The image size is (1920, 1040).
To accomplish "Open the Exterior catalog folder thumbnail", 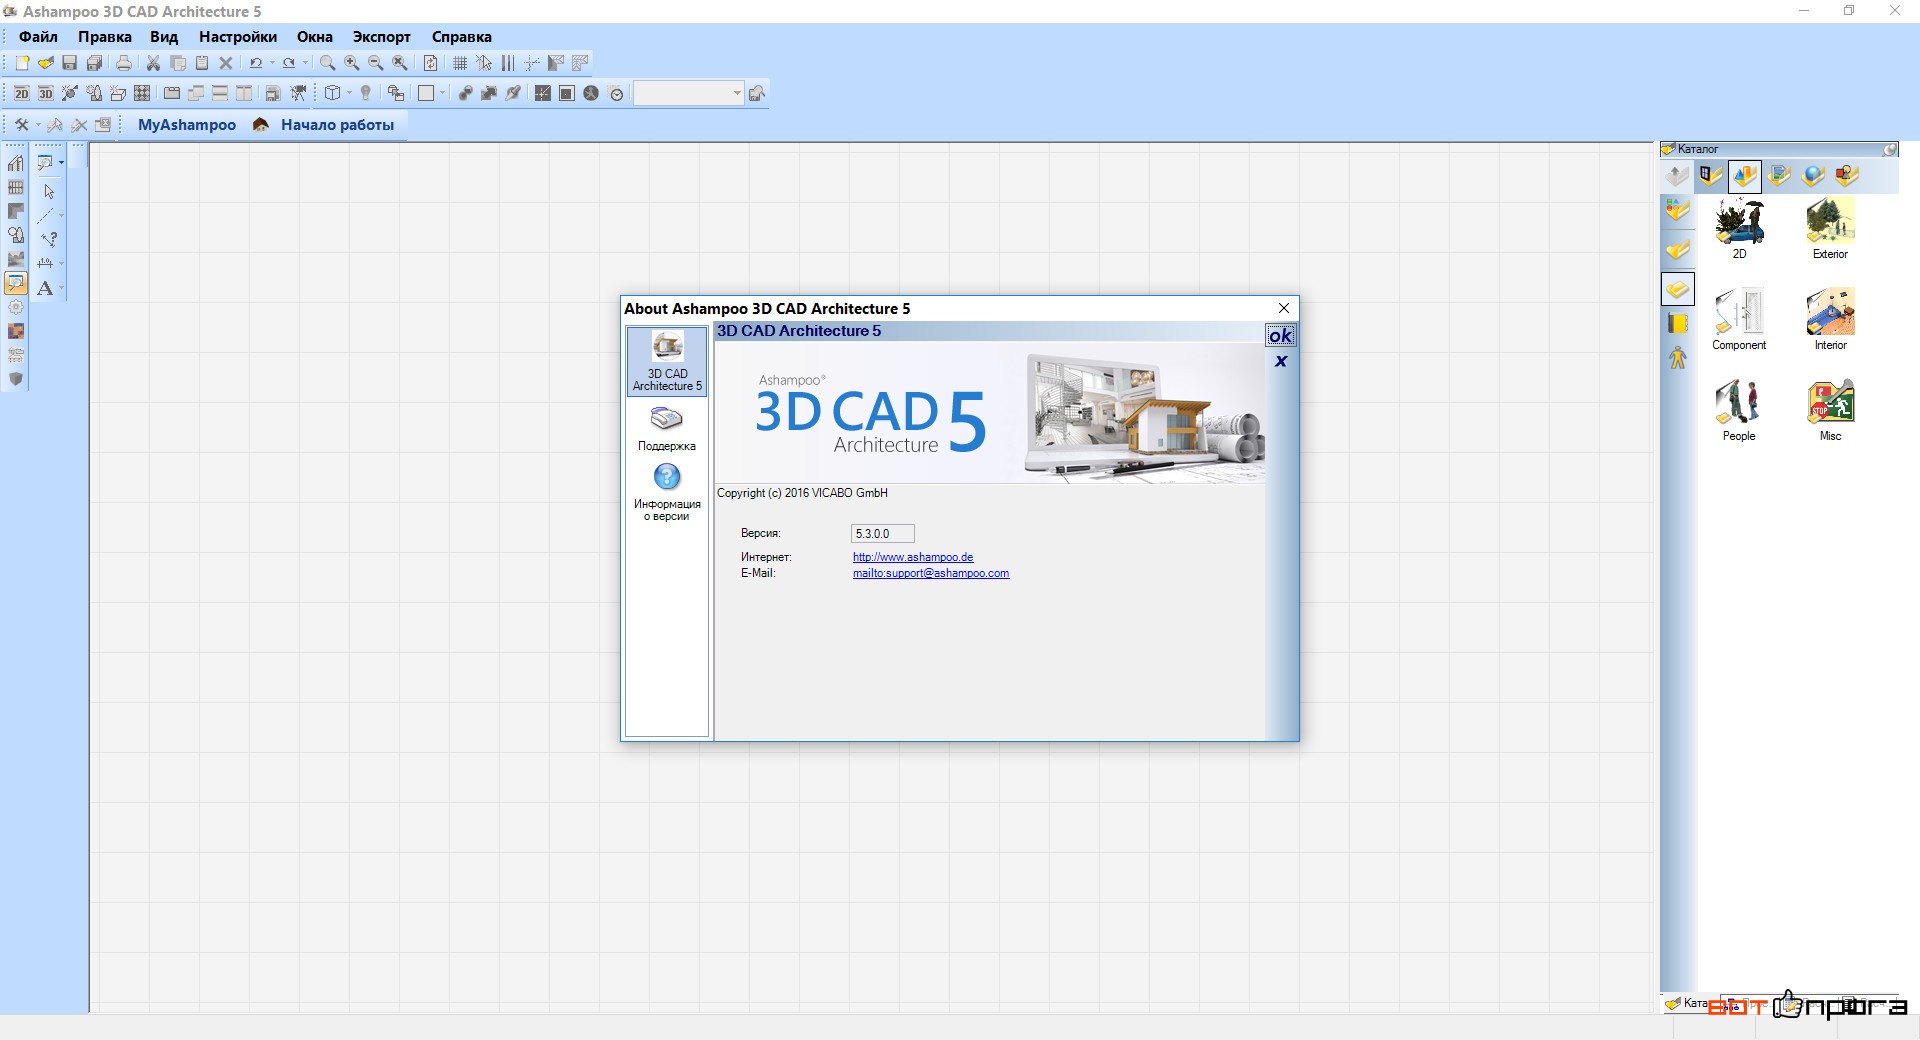I will click(x=1830, y=229).
